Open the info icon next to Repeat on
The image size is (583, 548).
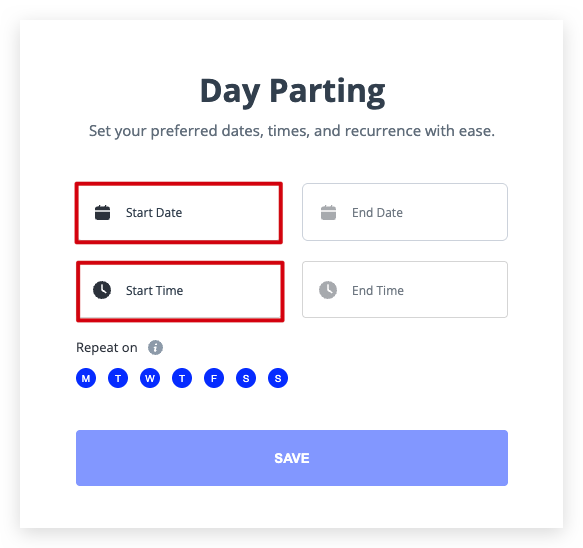click(x=155, y=348)
